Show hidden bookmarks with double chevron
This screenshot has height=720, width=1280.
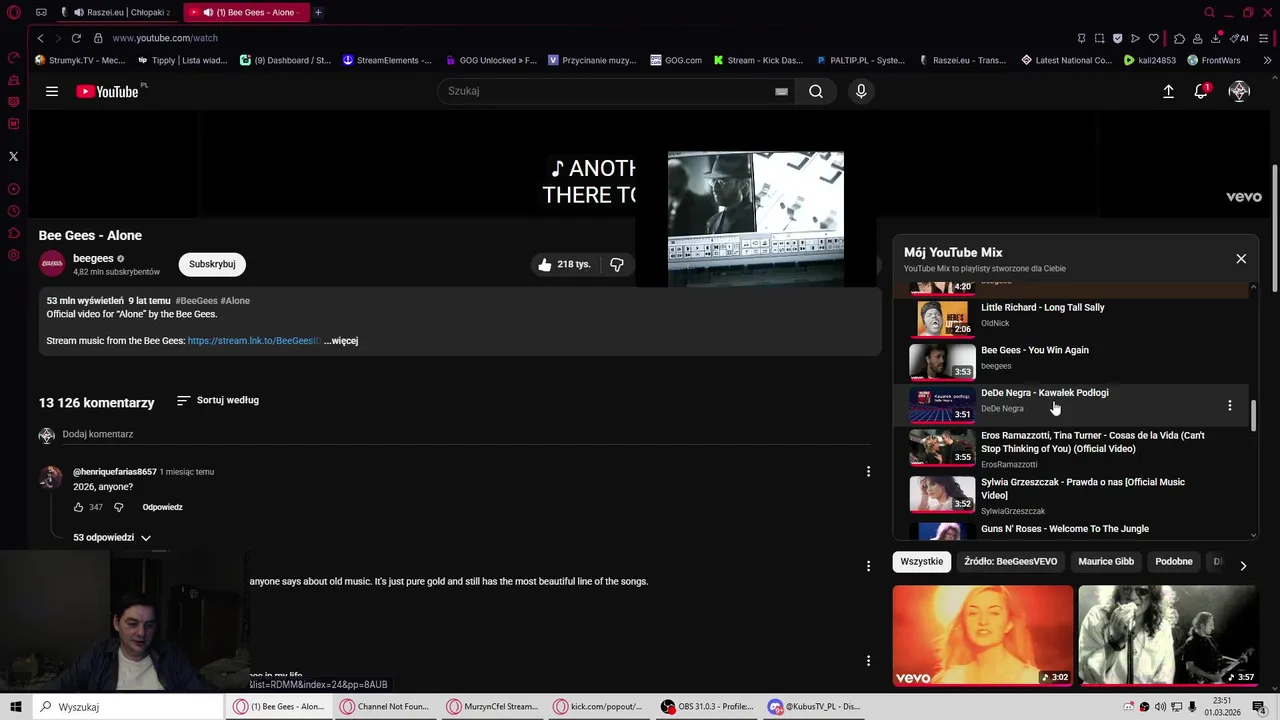click(x=1268, y=60)
